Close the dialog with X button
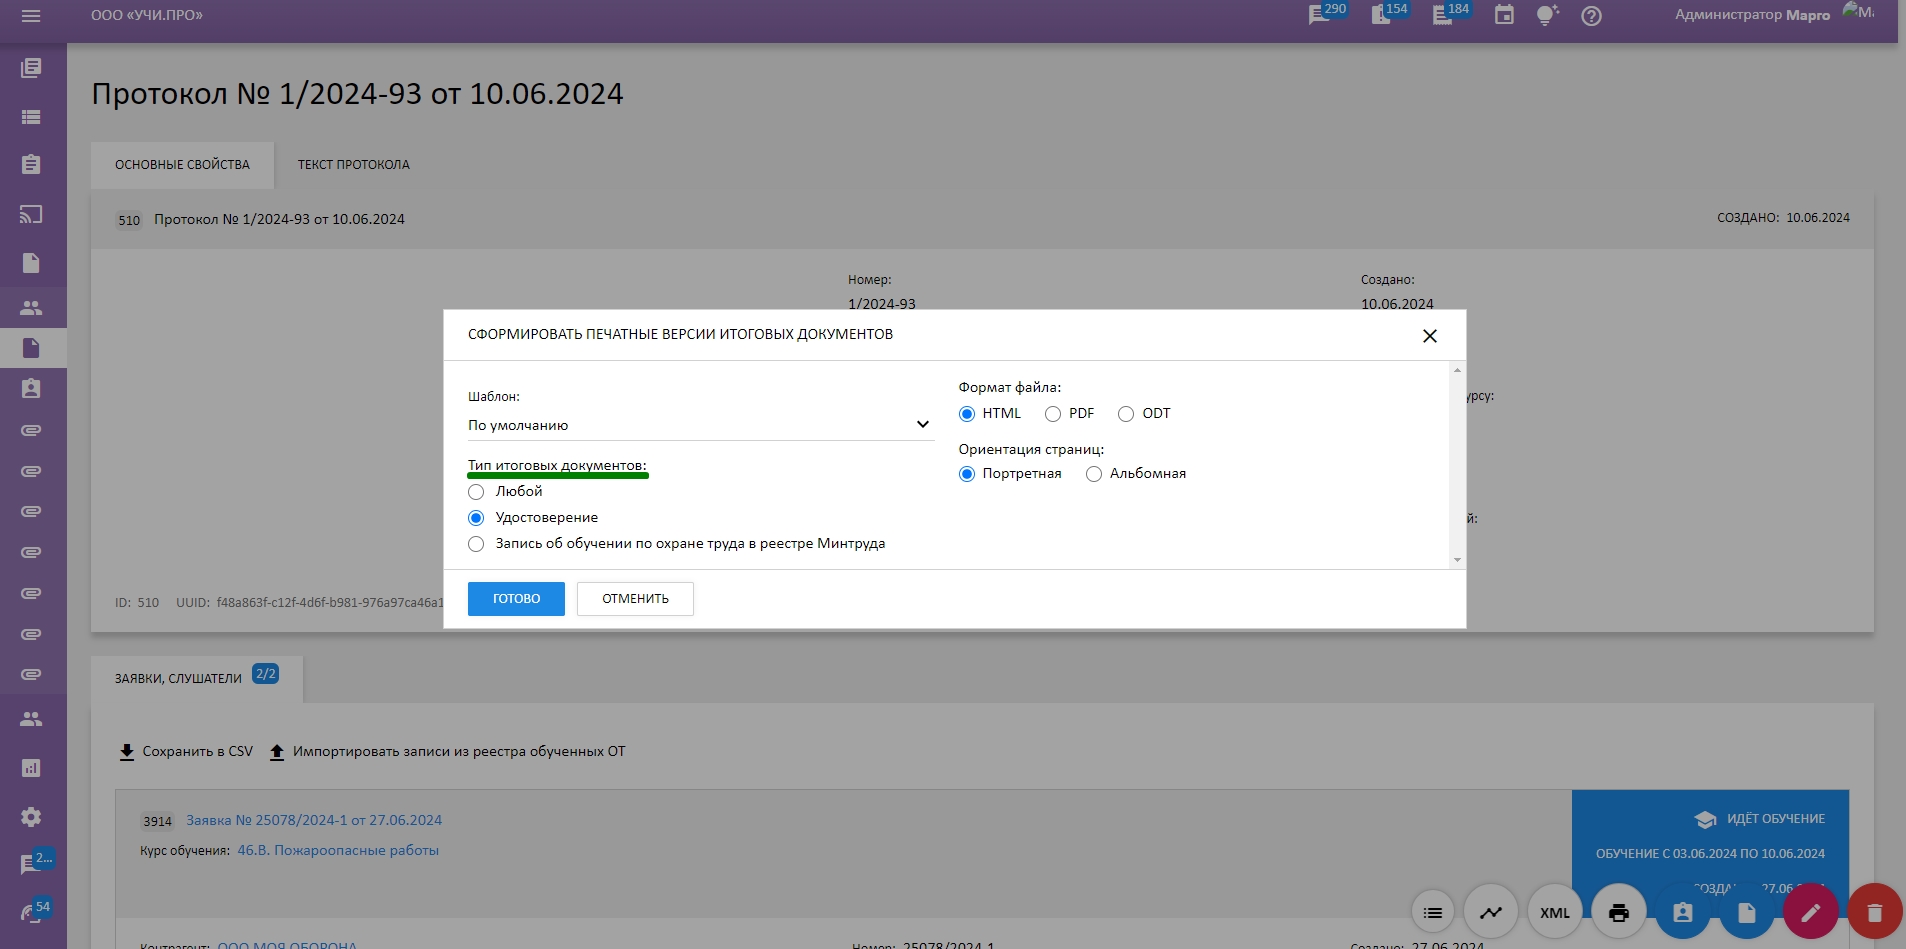This screenshot has width=1906, height=949. (x=1430, y=336)
